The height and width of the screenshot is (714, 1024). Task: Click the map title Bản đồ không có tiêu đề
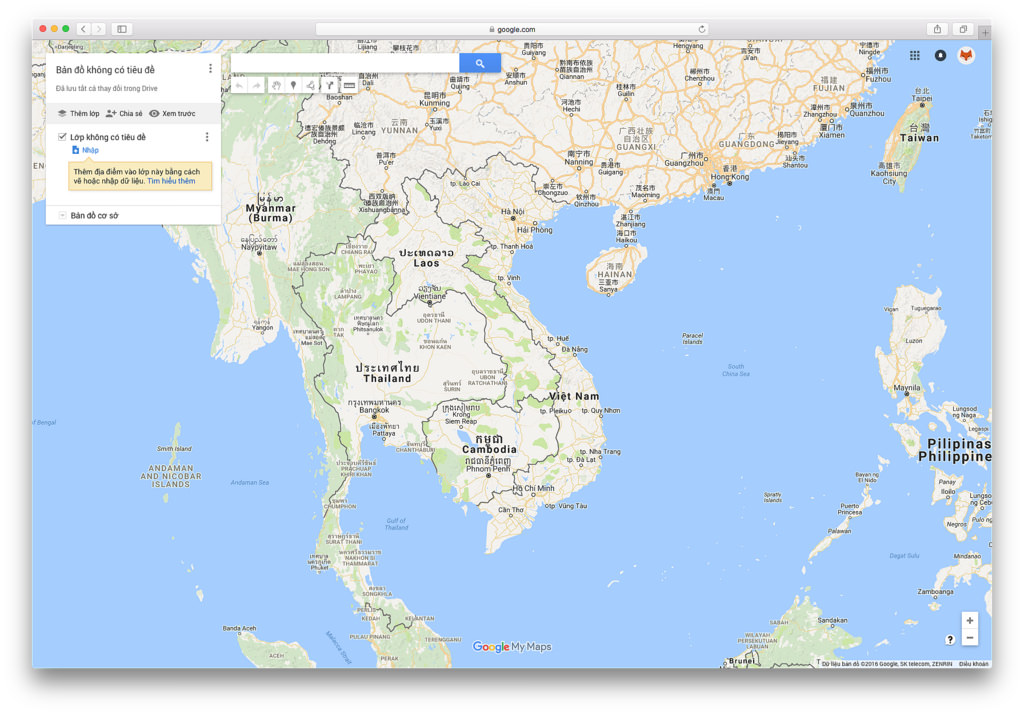105,70
